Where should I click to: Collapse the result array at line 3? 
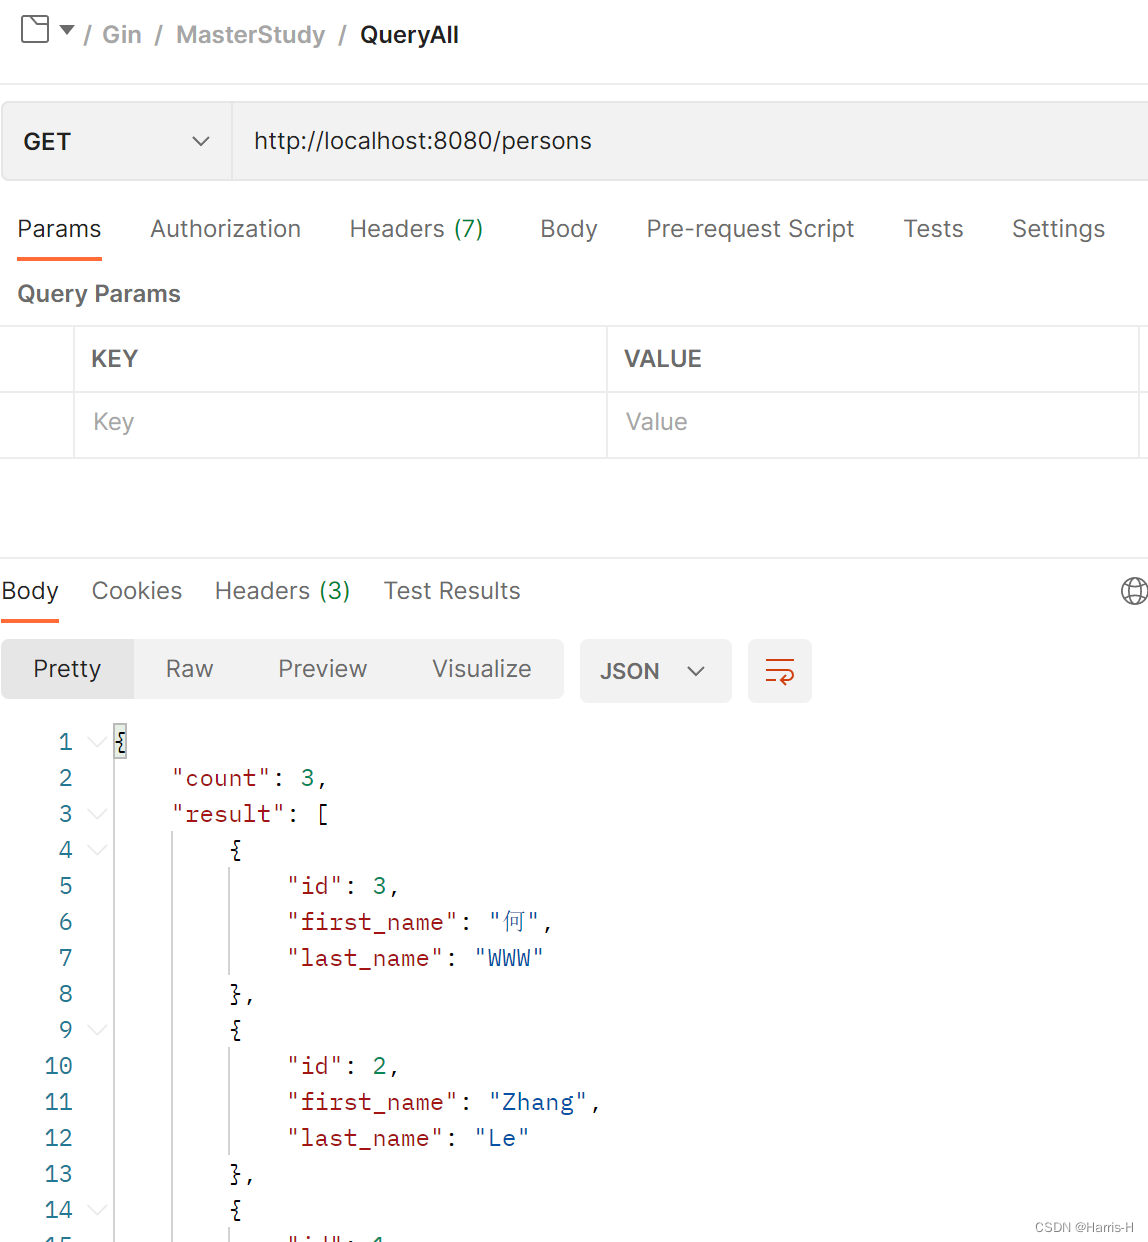[x=97, y=814]
